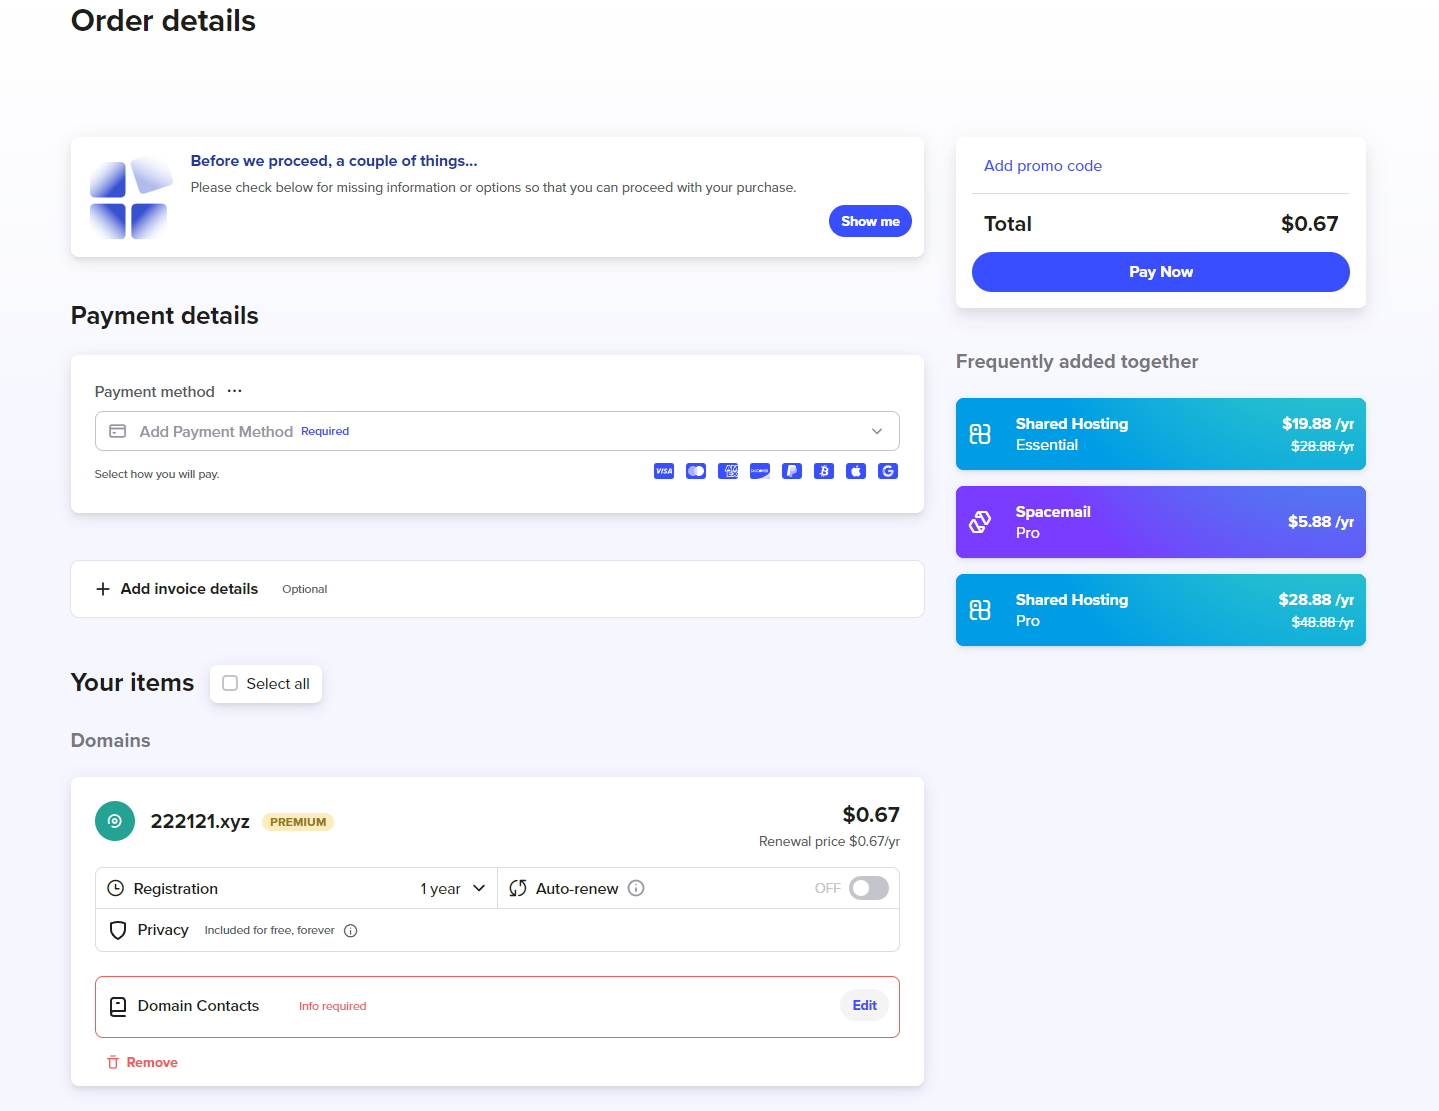Expand Add invoice details section

(x=497, y=589)
